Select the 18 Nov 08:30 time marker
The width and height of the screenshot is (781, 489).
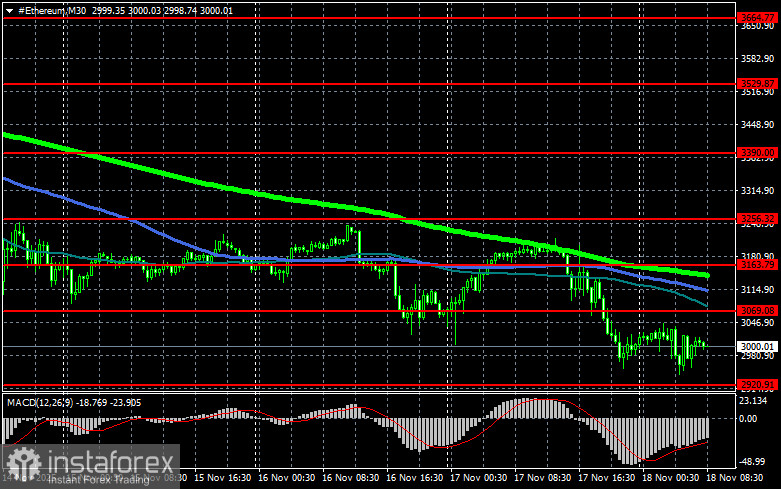click(x=735, y=478)
